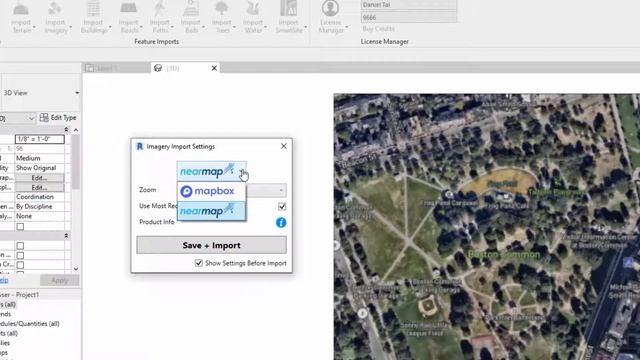Select the 'ts (all)' browser item
The height and width of the screenshot is (360, 640).
pos(9,333)
